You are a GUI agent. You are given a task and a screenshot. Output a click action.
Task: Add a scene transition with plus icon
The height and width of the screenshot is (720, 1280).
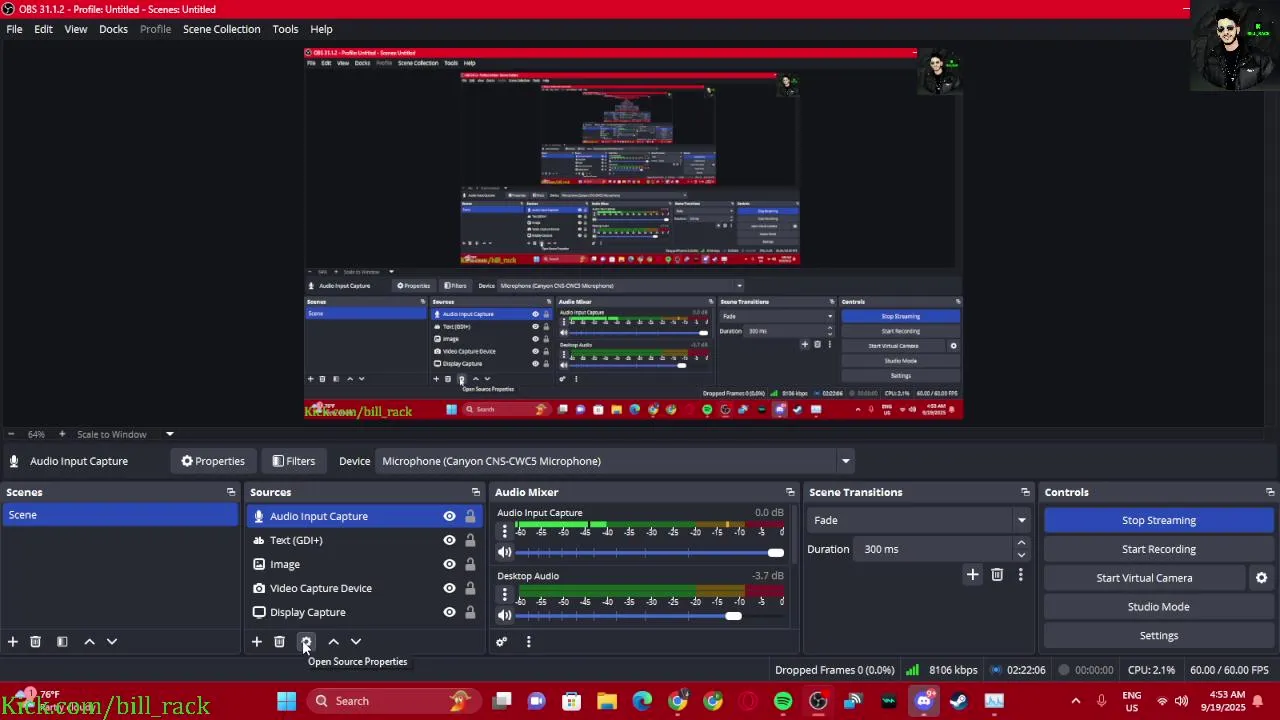972,574
